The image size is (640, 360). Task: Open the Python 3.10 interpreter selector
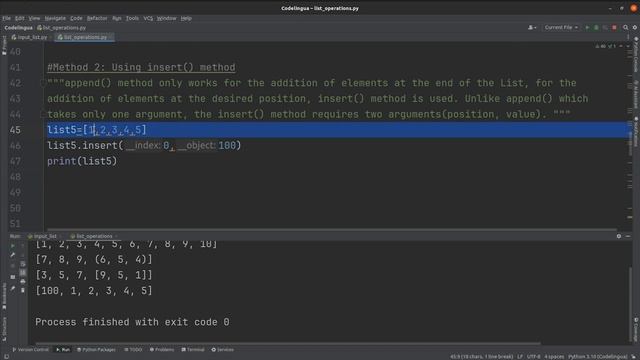598,357
